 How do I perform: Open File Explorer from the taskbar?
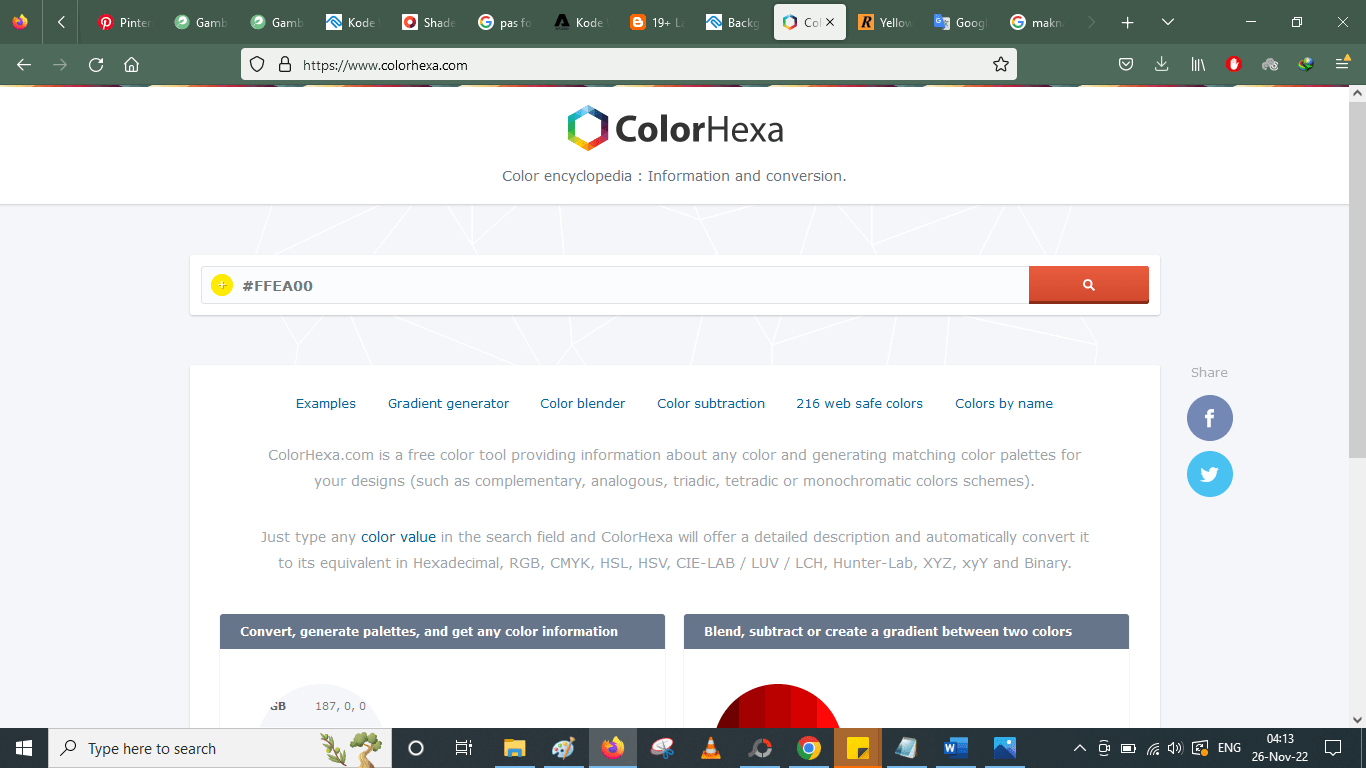514,748
